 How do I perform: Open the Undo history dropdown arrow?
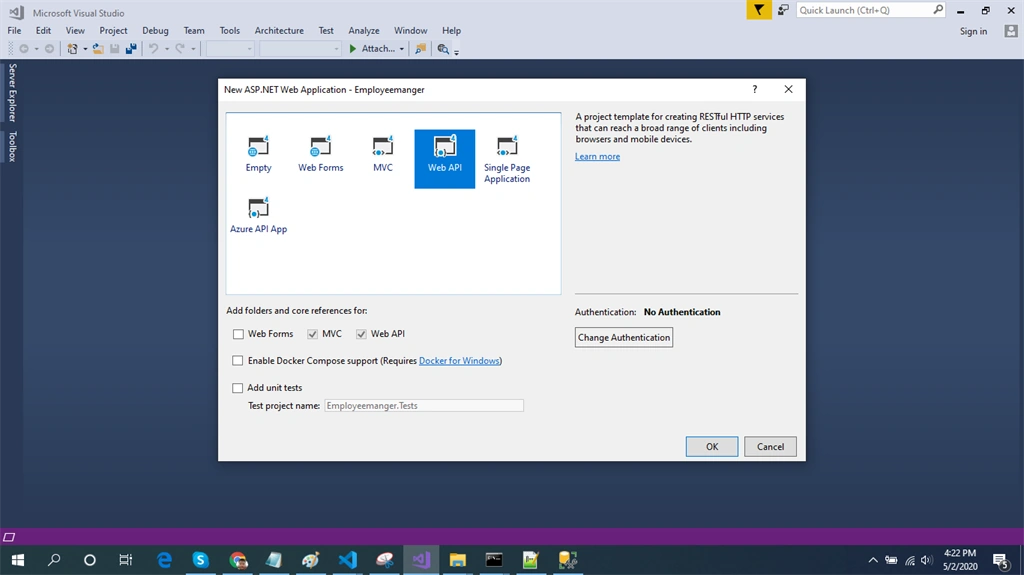[167, 49]
